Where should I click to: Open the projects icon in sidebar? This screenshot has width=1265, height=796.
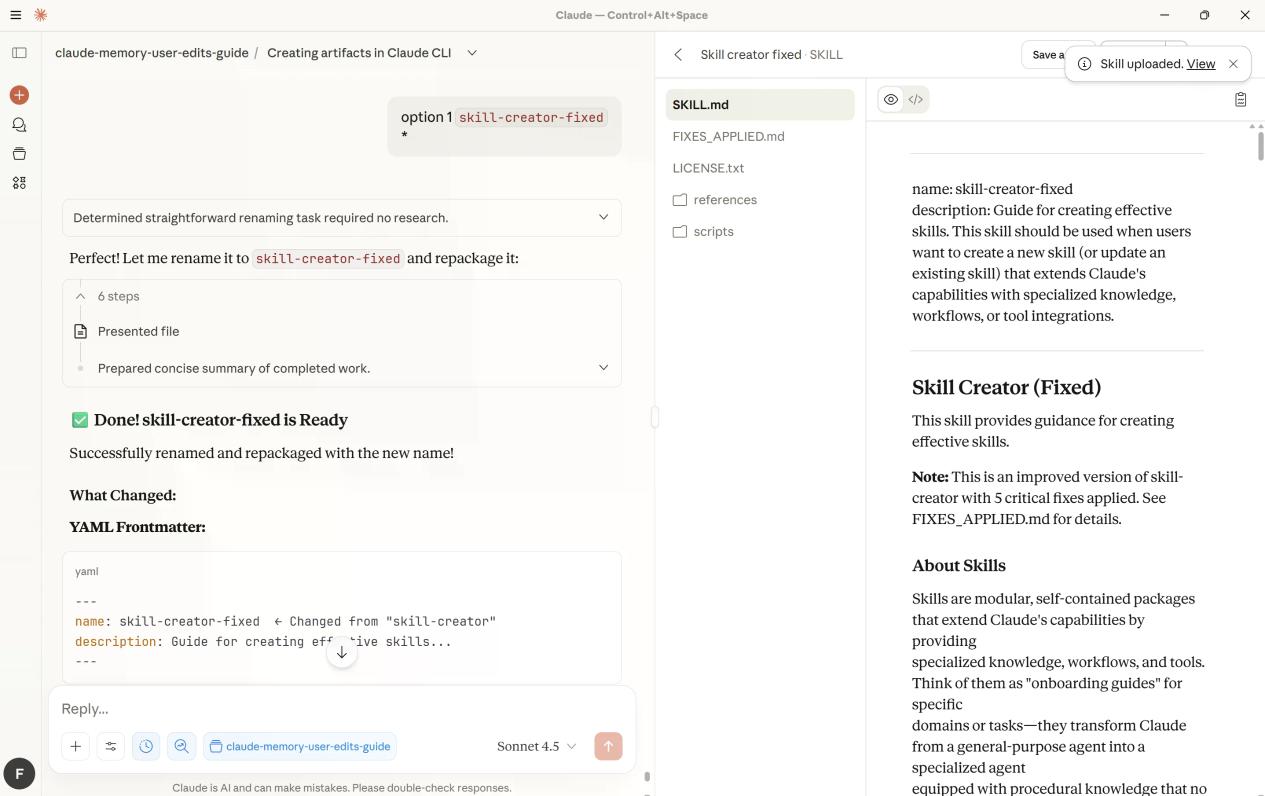click(x=19, y=154)
